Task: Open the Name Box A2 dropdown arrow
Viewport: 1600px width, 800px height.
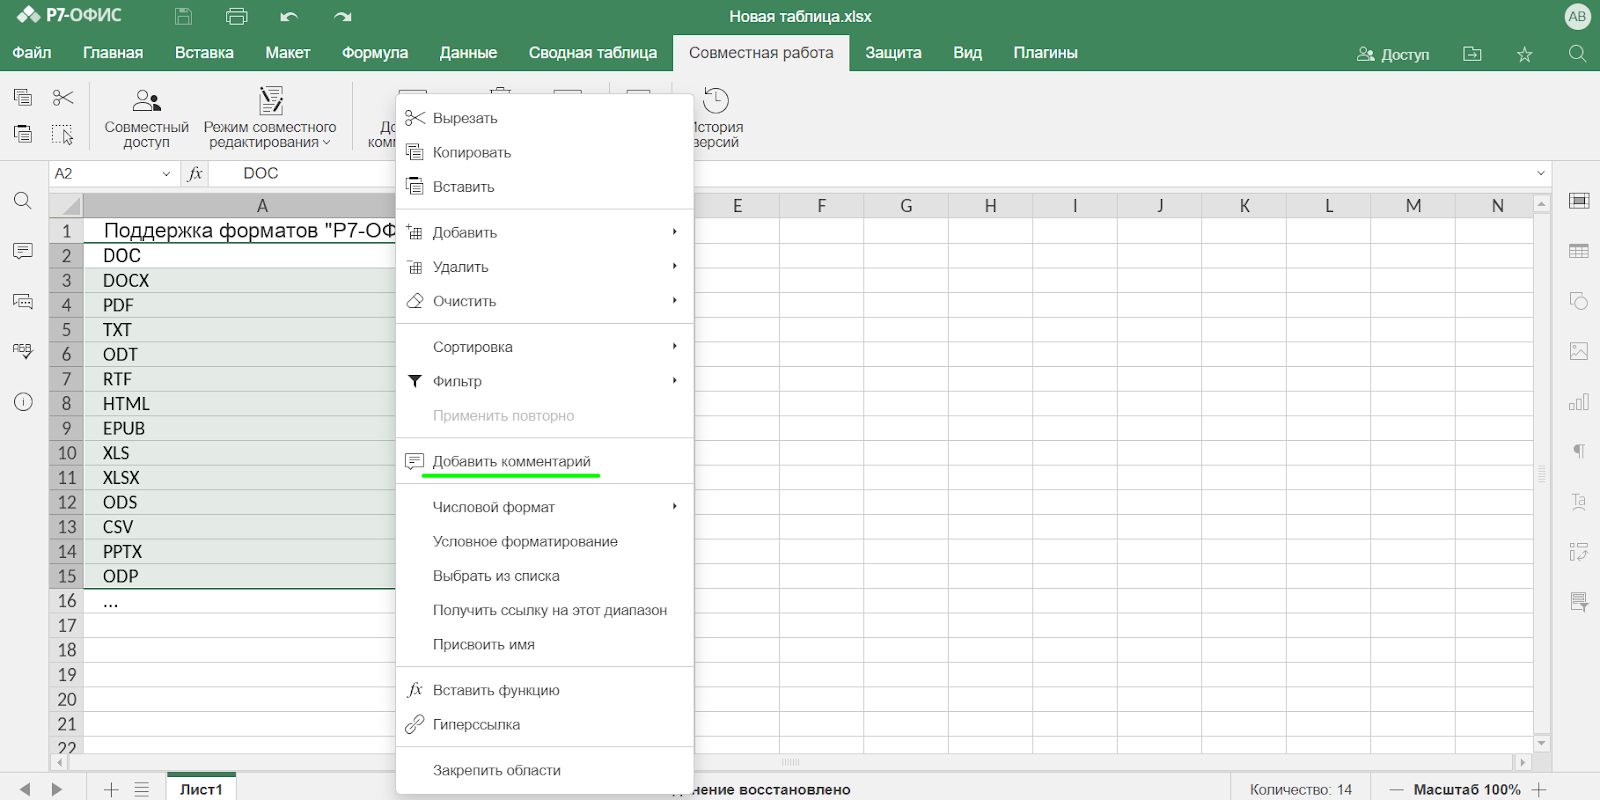Action: coord(166,174)
